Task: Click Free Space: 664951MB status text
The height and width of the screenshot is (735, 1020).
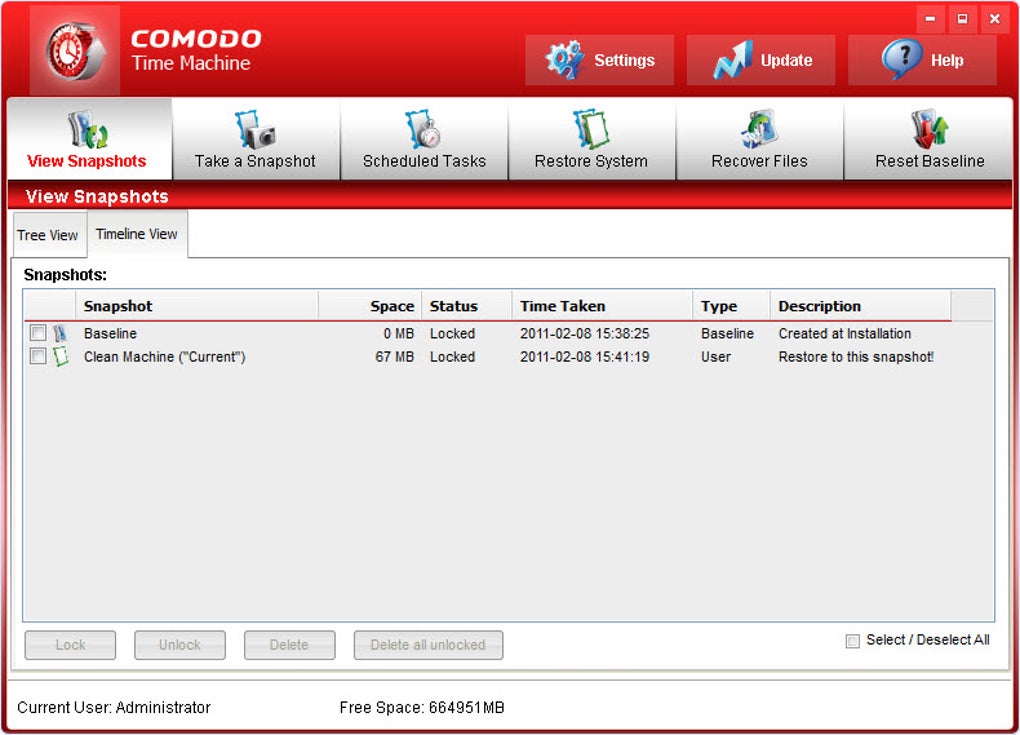Action: pos(422,707)
